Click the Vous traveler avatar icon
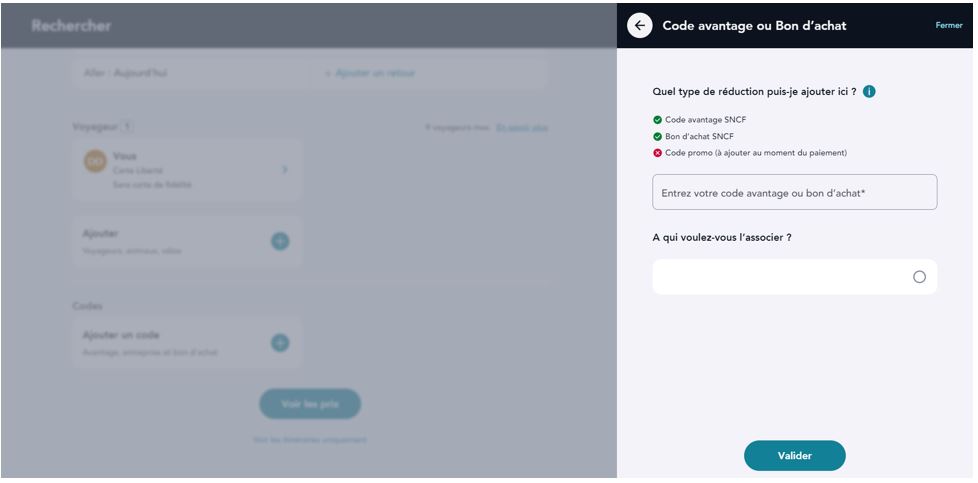The height and width of the screenshot is (483, 978). click(x=95, y=163)
